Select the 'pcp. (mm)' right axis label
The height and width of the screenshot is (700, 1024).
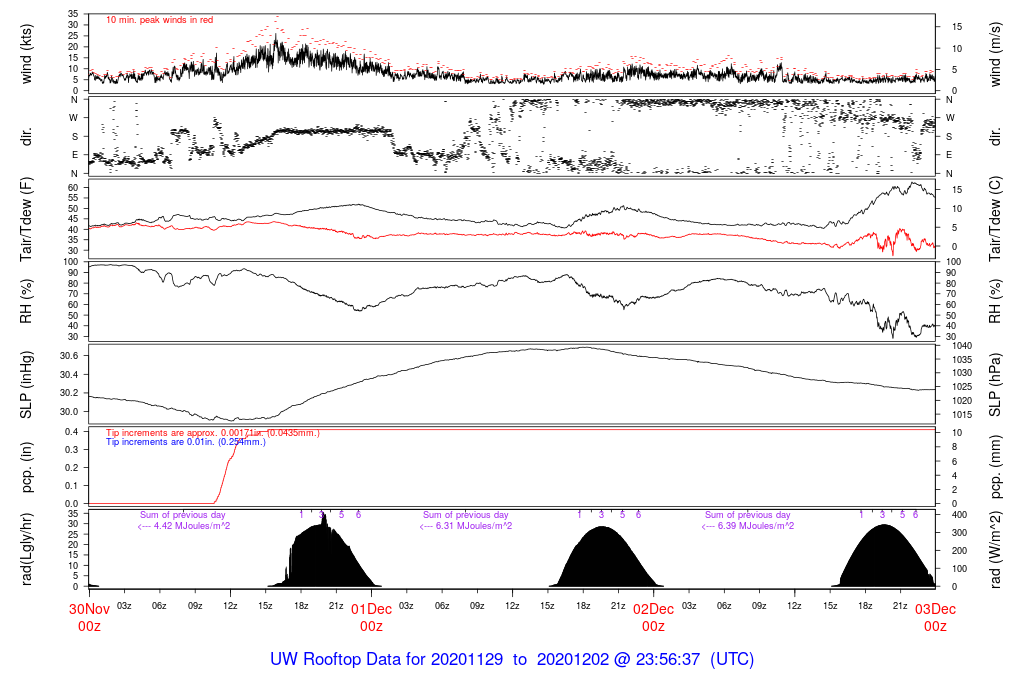[997, 467]
